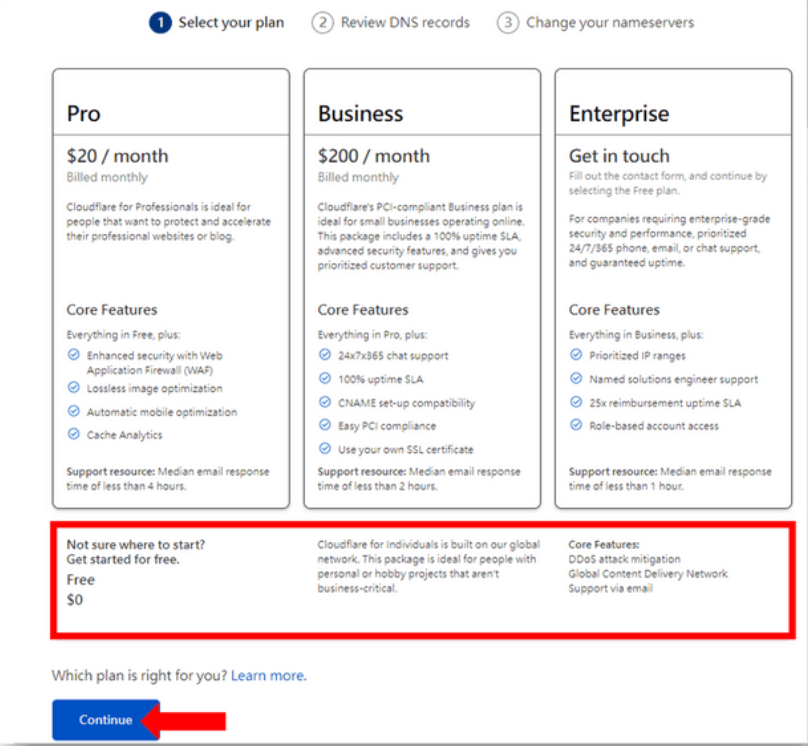Choose the Business plan card

[x=422, y=288]
